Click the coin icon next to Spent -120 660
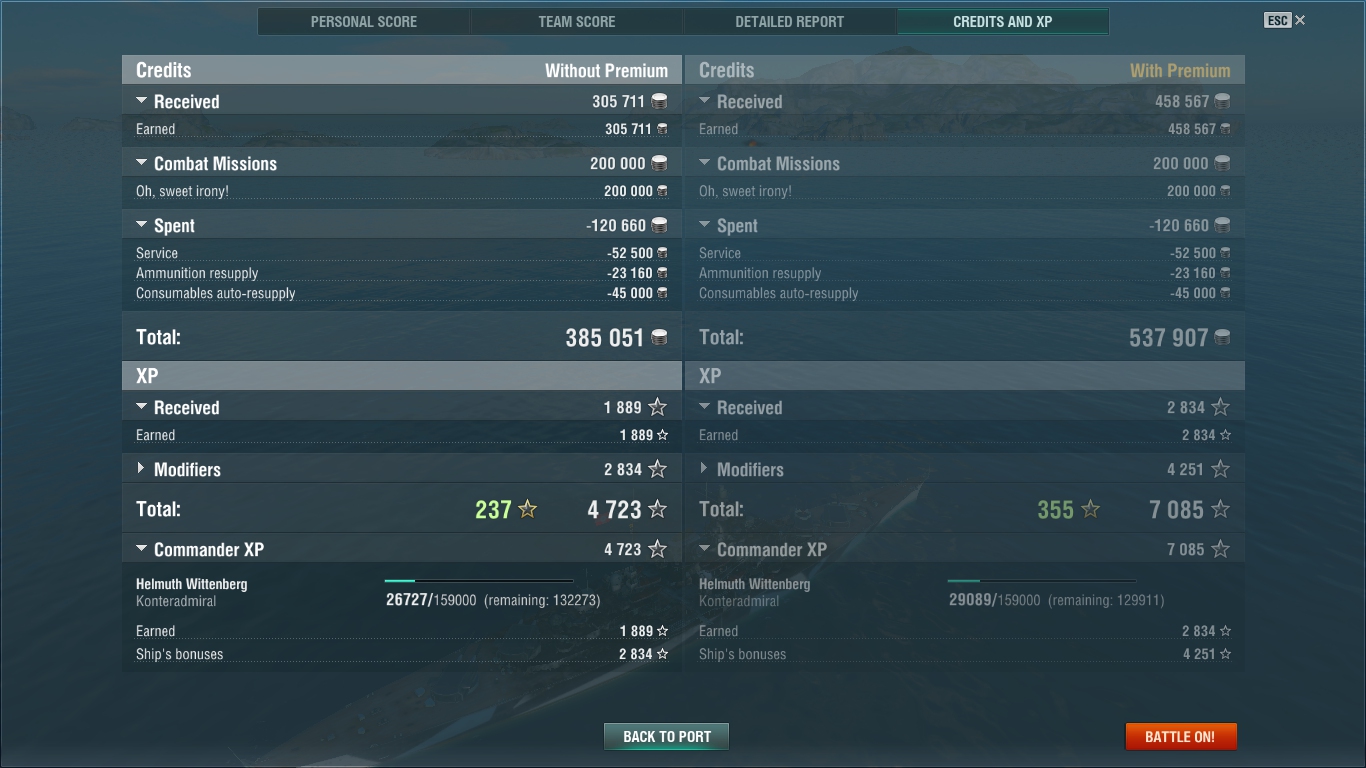This screenshot has width=1366, height=768. [x=660, y=226]
